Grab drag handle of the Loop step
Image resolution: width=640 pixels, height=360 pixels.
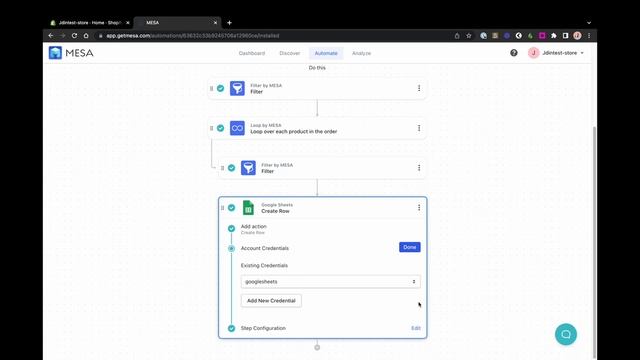click(x=211, y=128)
